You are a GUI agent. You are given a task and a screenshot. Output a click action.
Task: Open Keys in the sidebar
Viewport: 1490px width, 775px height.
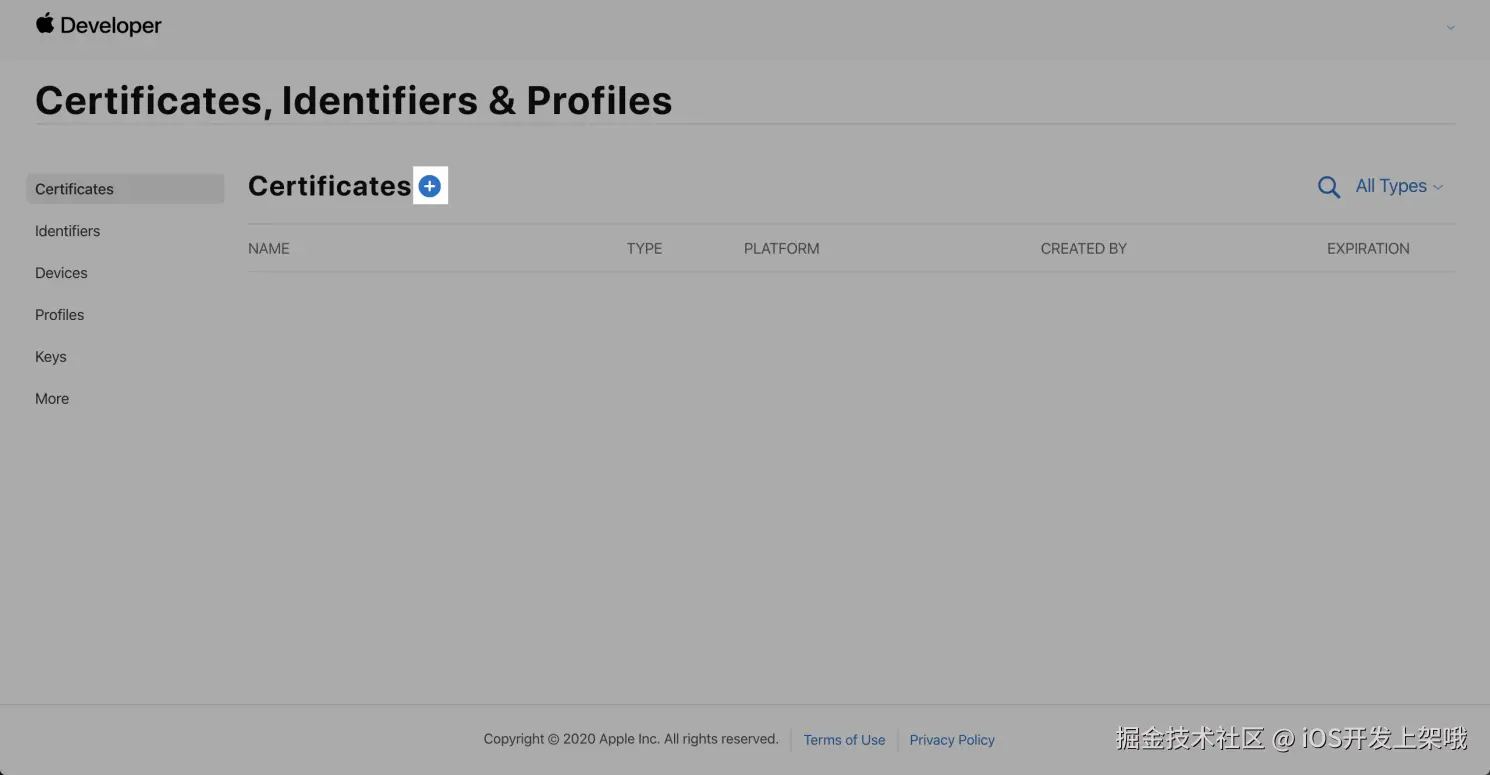[x=51, y=357]
